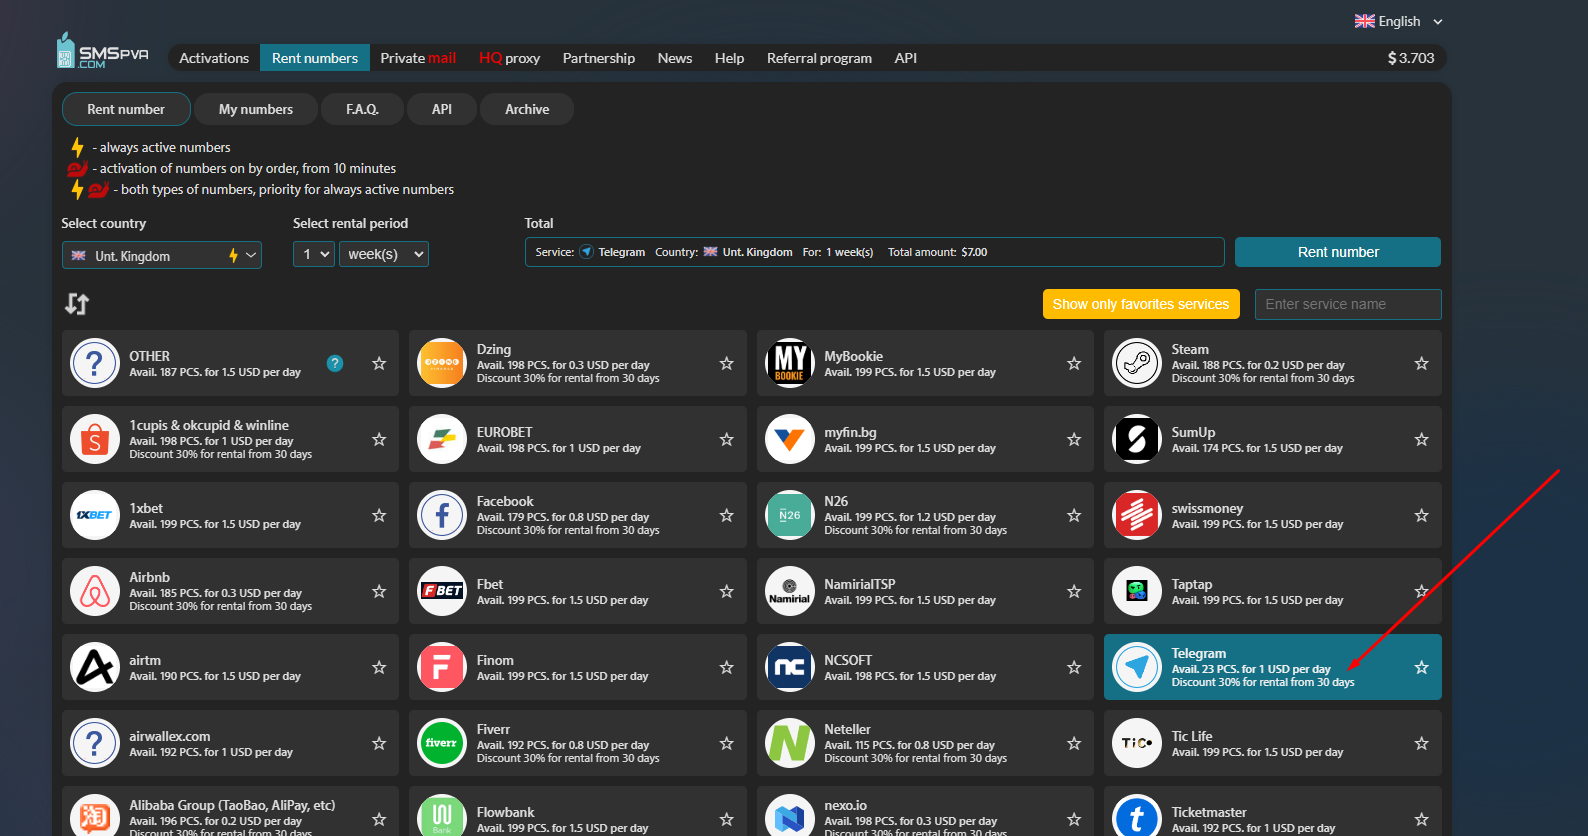Select the Dzing service icon
Screen dimensions: 1588x836
click(442, 363)
